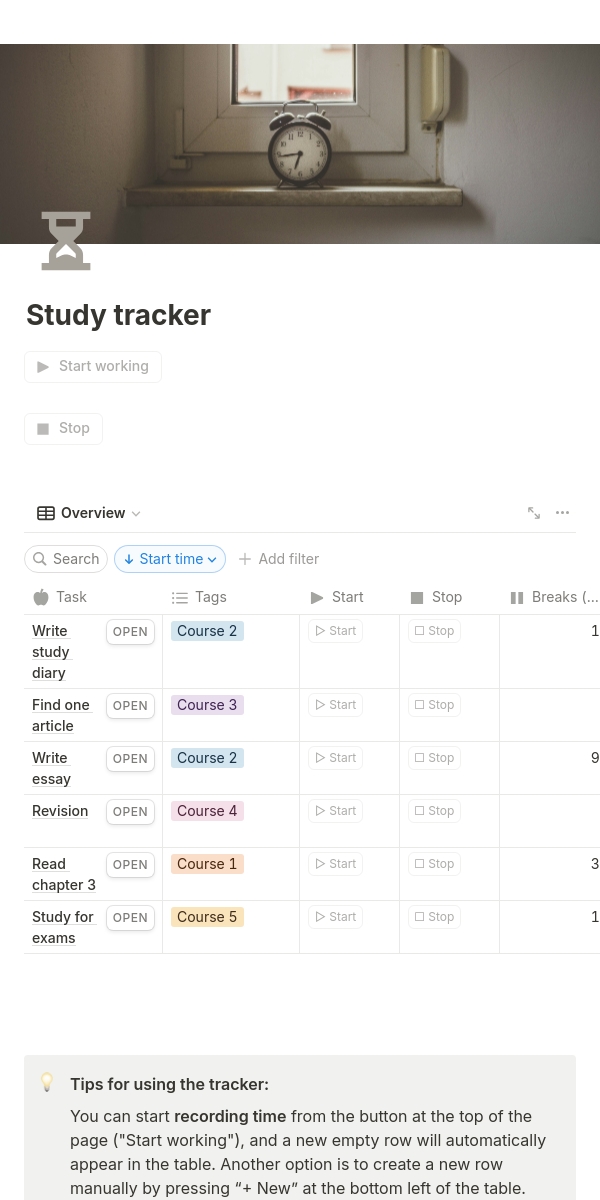Image resolution: width=600 pixels, height=1200 pixels.
Task: Open the Start time sort dropdown
Action: (x=170, y=559)
